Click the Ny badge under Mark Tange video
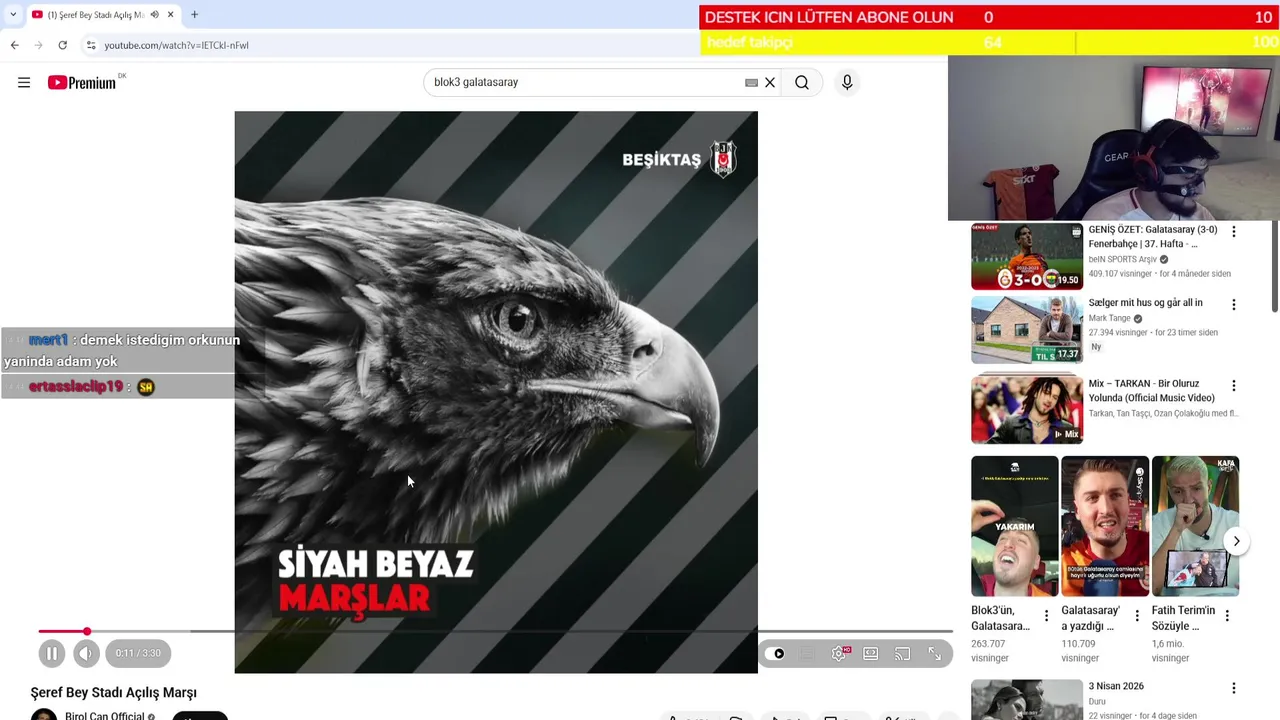Image resolution: width=1280 pixels, height=720 pixels. point(1096,347)
